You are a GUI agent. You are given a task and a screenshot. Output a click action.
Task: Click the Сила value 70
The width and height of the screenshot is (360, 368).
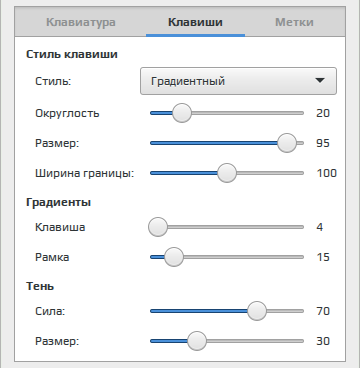point(323,311)
